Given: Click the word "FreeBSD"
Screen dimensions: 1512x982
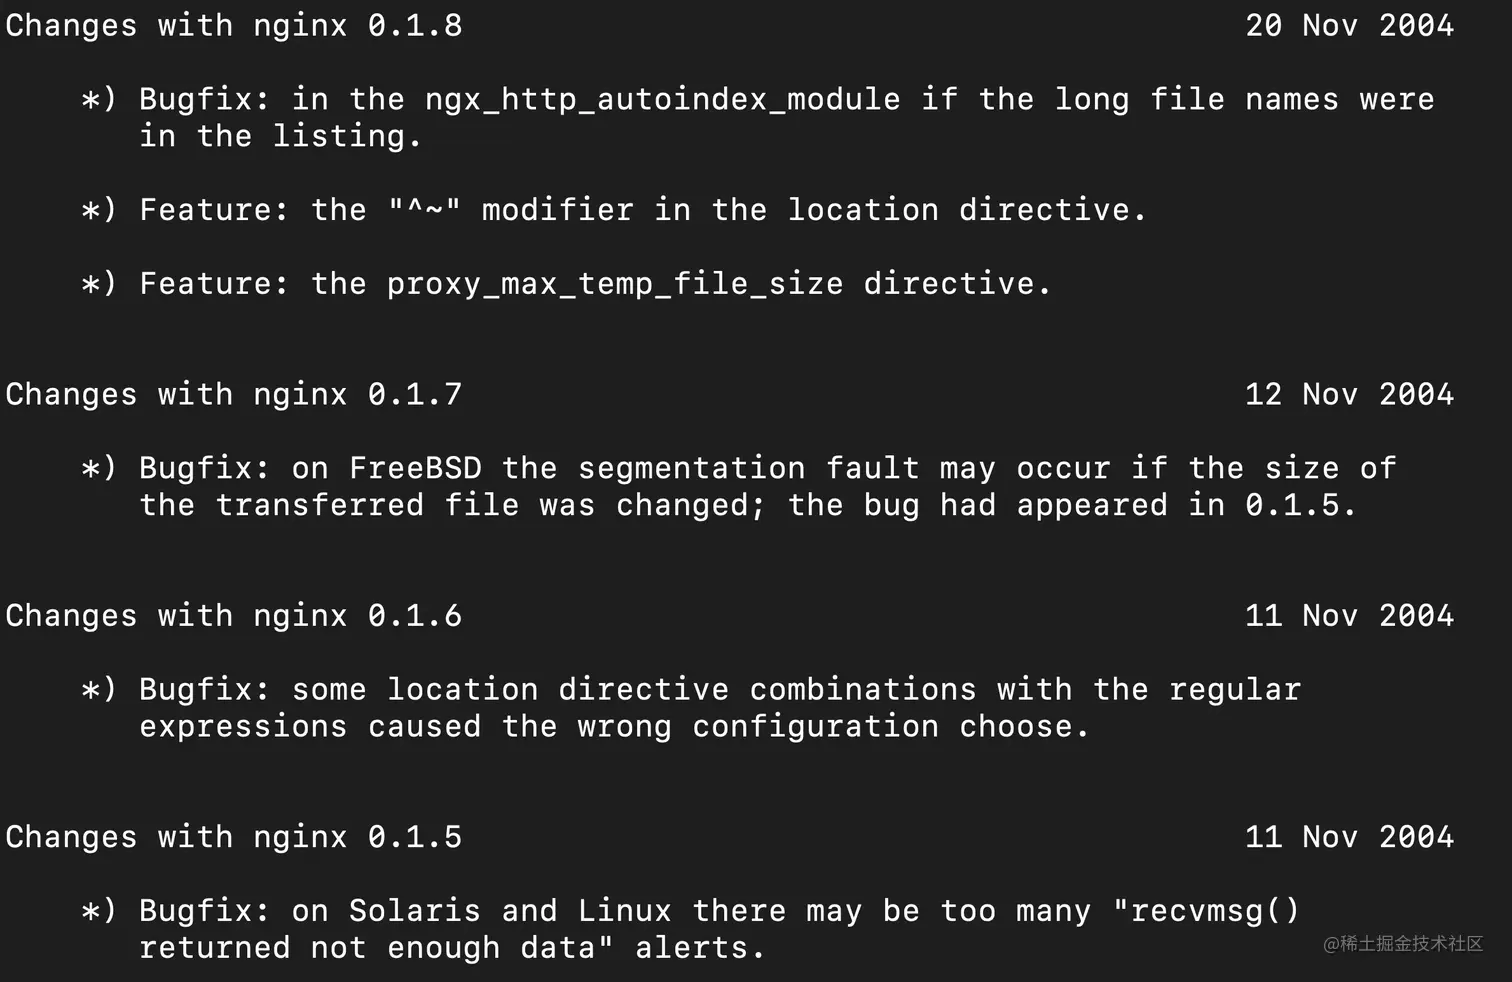Looking at the screenshot, I should 415,468.
